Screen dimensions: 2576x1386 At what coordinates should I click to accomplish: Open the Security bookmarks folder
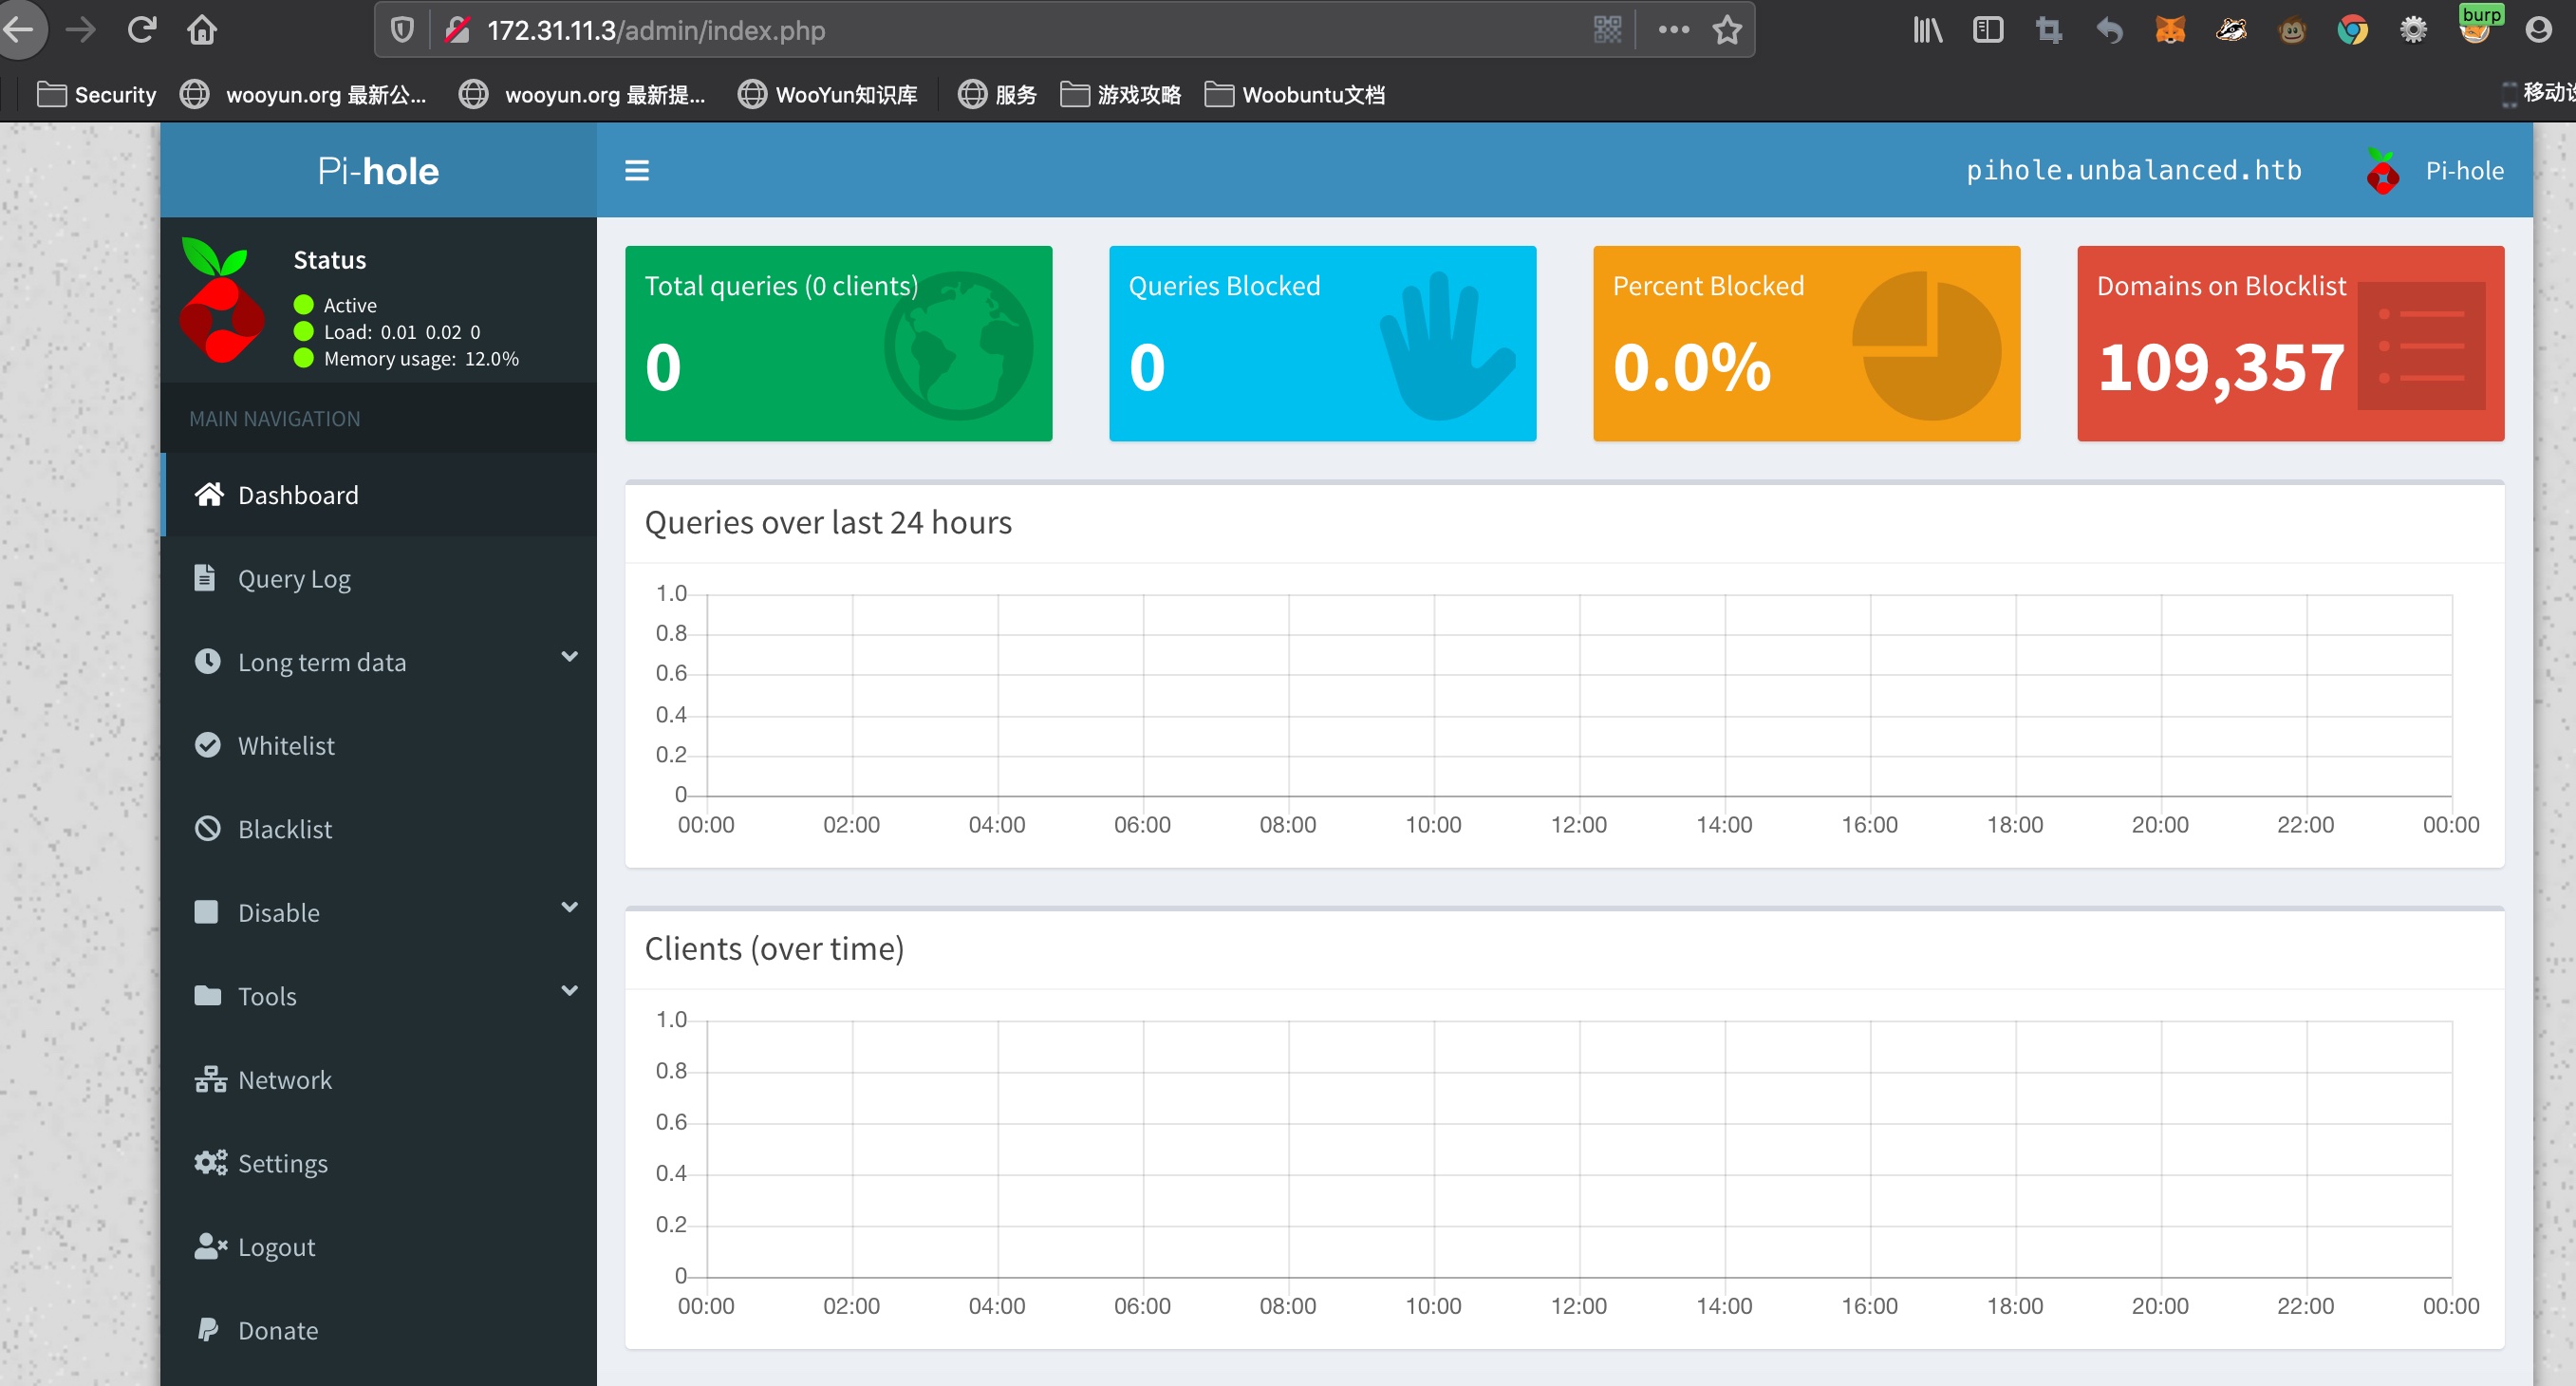tap(97, 94)
